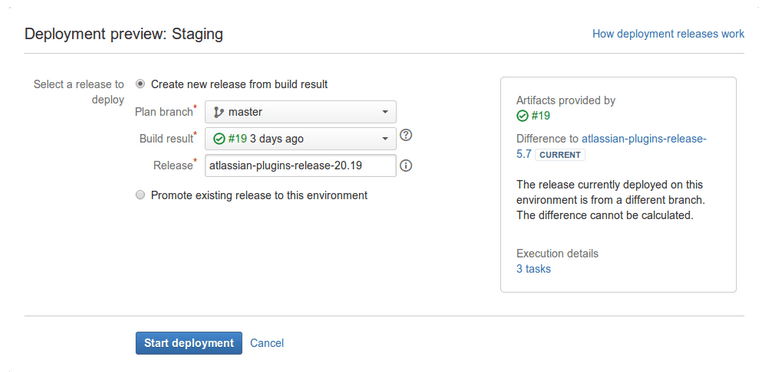
Task: Open How deployment releases work link
Action: [x=668, y=34]
